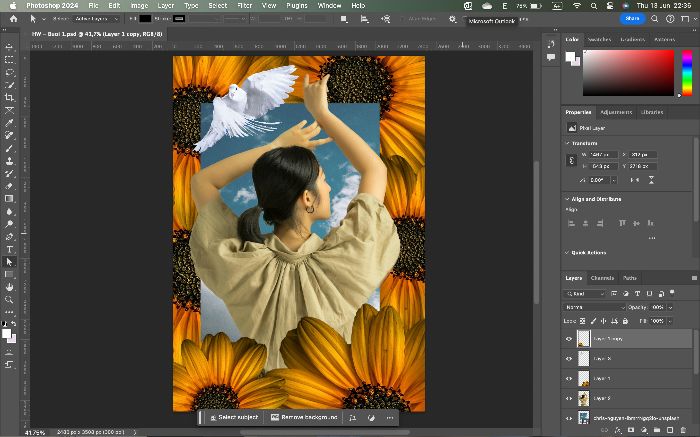Image resolution: width=700 pixels, height=437 pixels.
Task: Switch to the Adjustments tab
Action: click(x=616, y=112)
